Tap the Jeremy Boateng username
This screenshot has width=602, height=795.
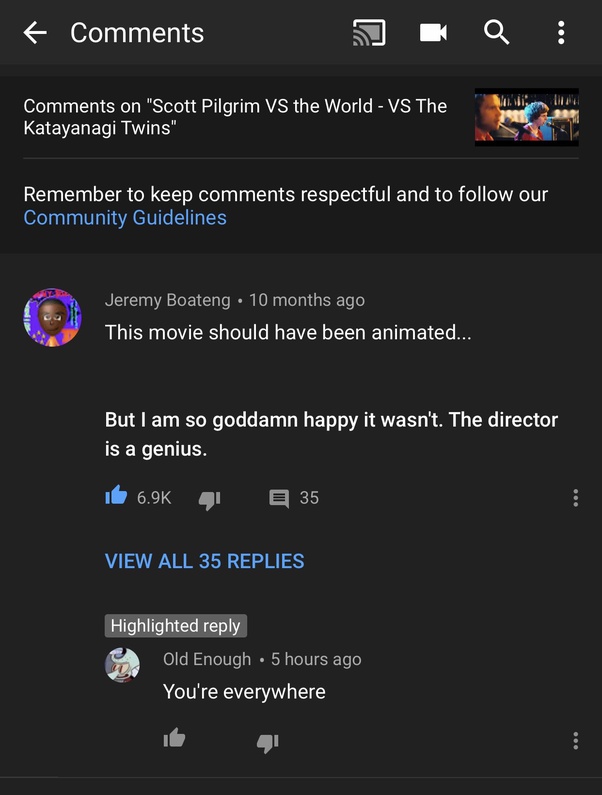point(167,300)
